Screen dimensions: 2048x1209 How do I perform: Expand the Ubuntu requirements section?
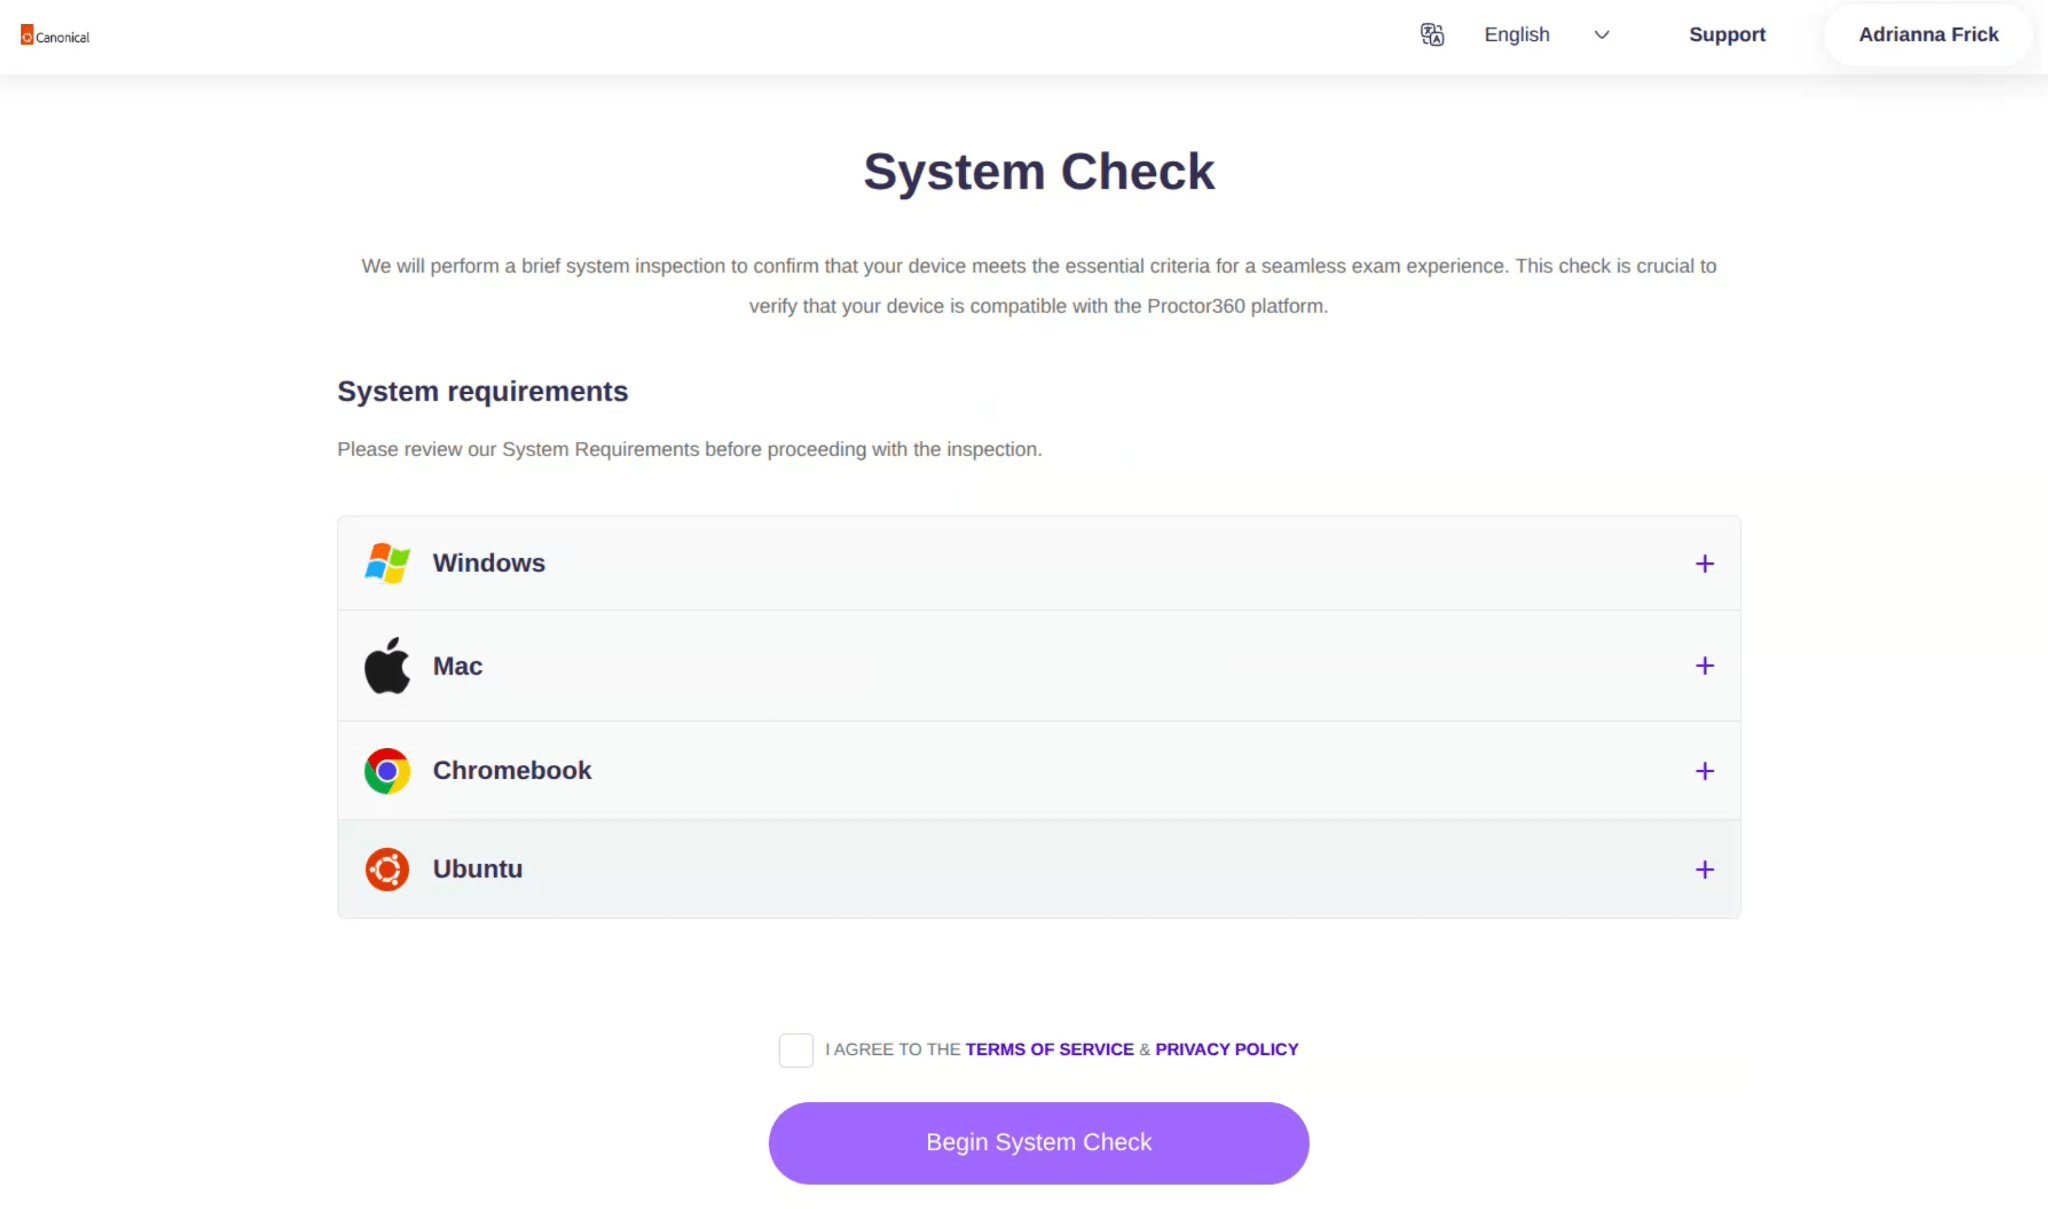point(1704,869)
